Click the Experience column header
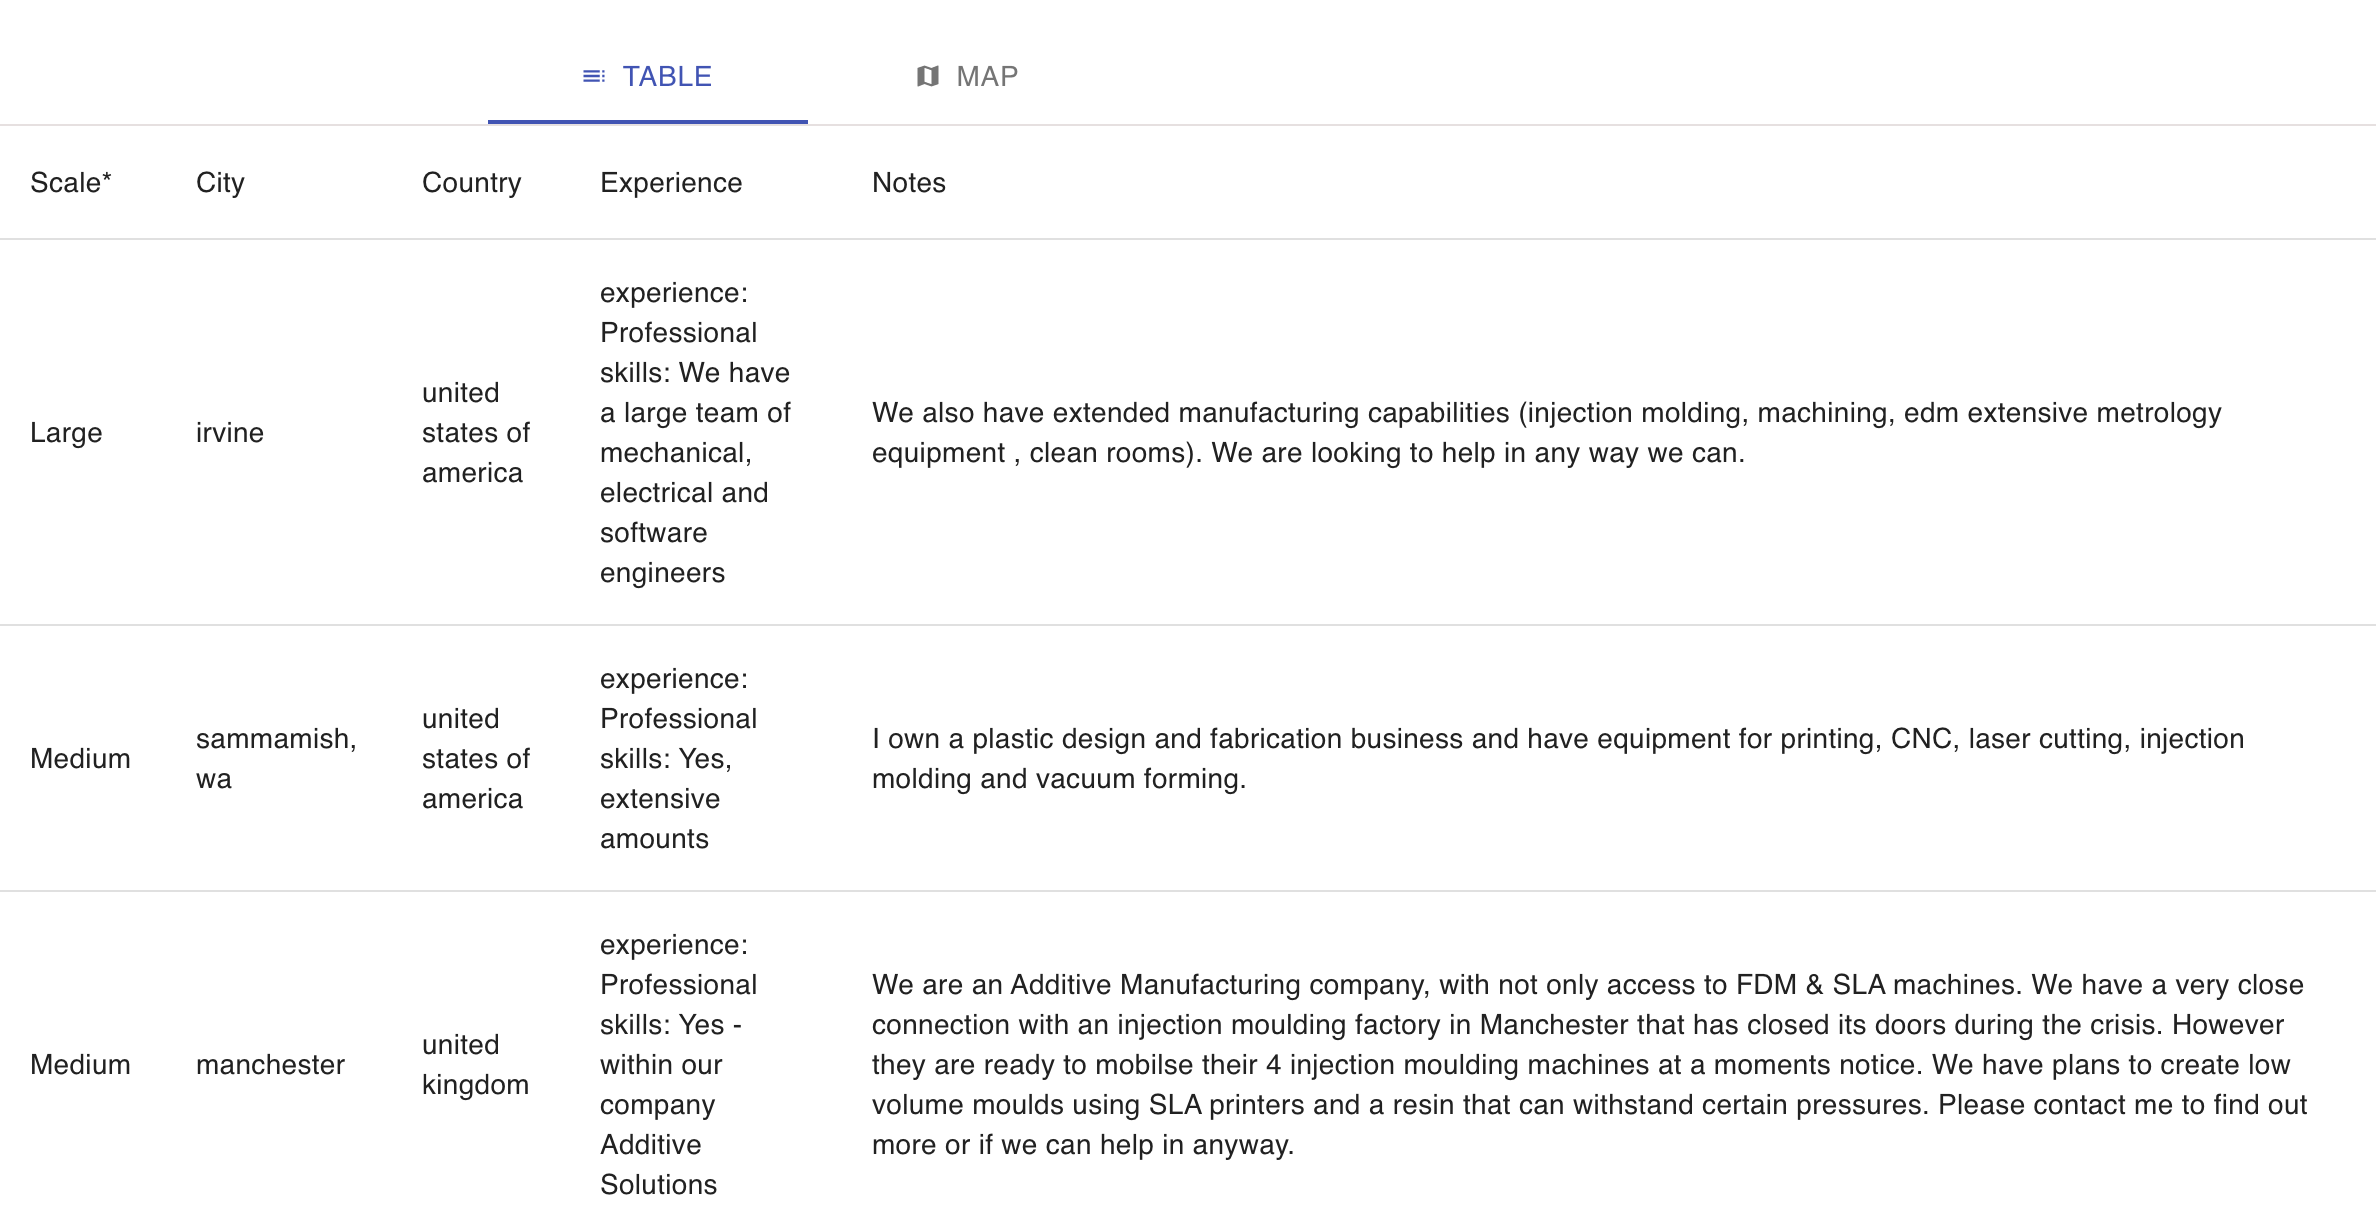2376x1230 pixels. pos(671,182)
